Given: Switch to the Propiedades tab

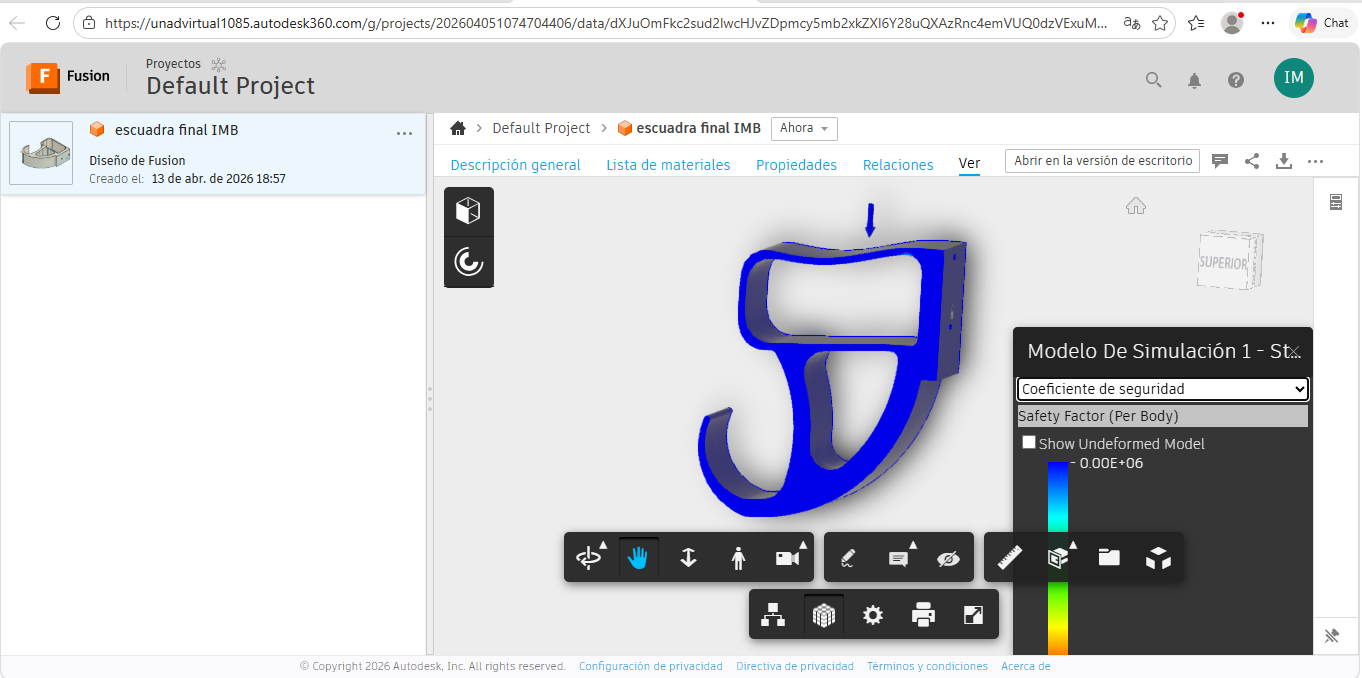Looking at the screenshot, I should (x=796, y=165).
